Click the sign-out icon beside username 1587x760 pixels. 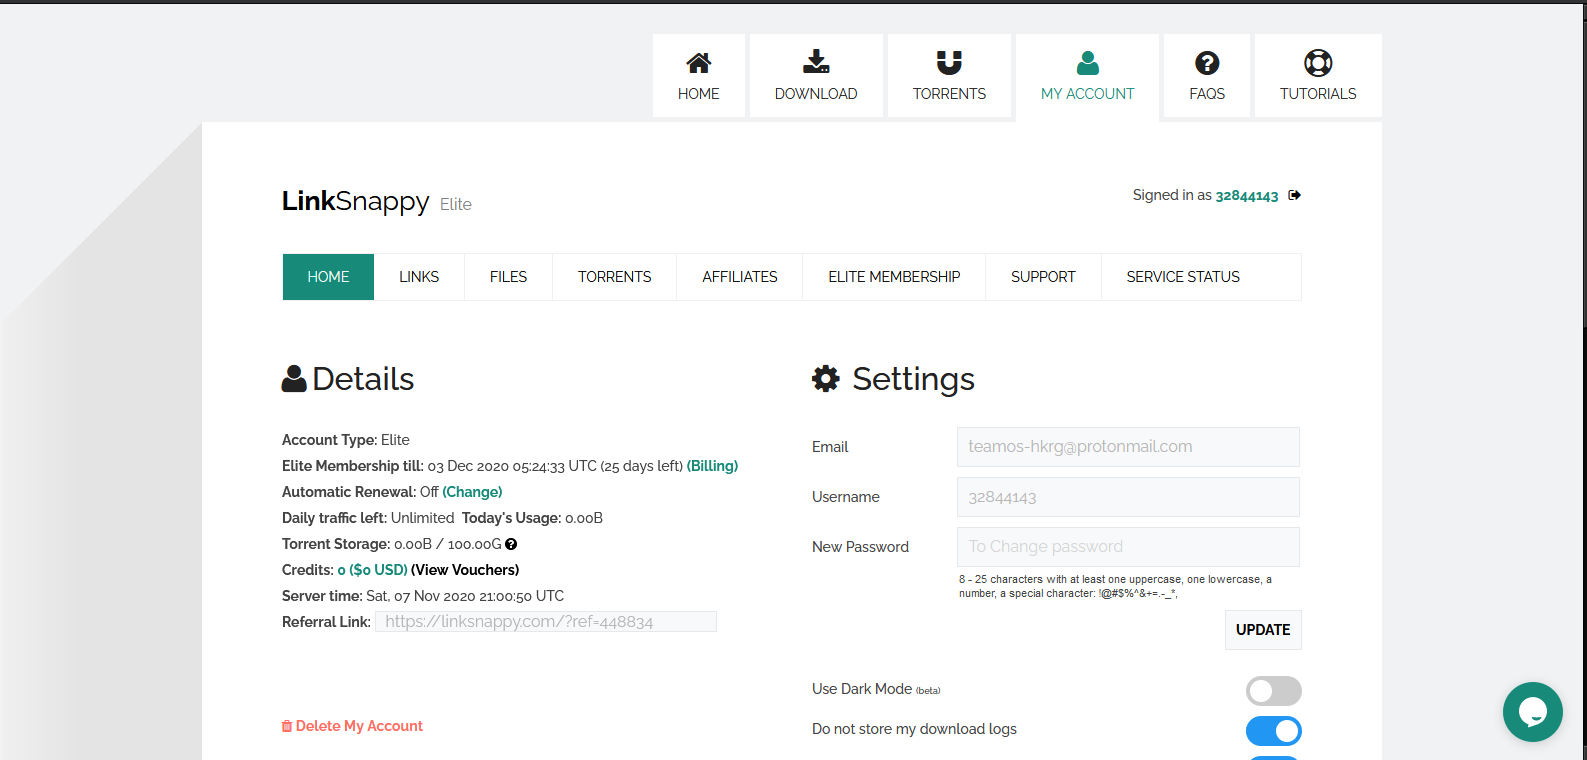[x=1294, y=195]
